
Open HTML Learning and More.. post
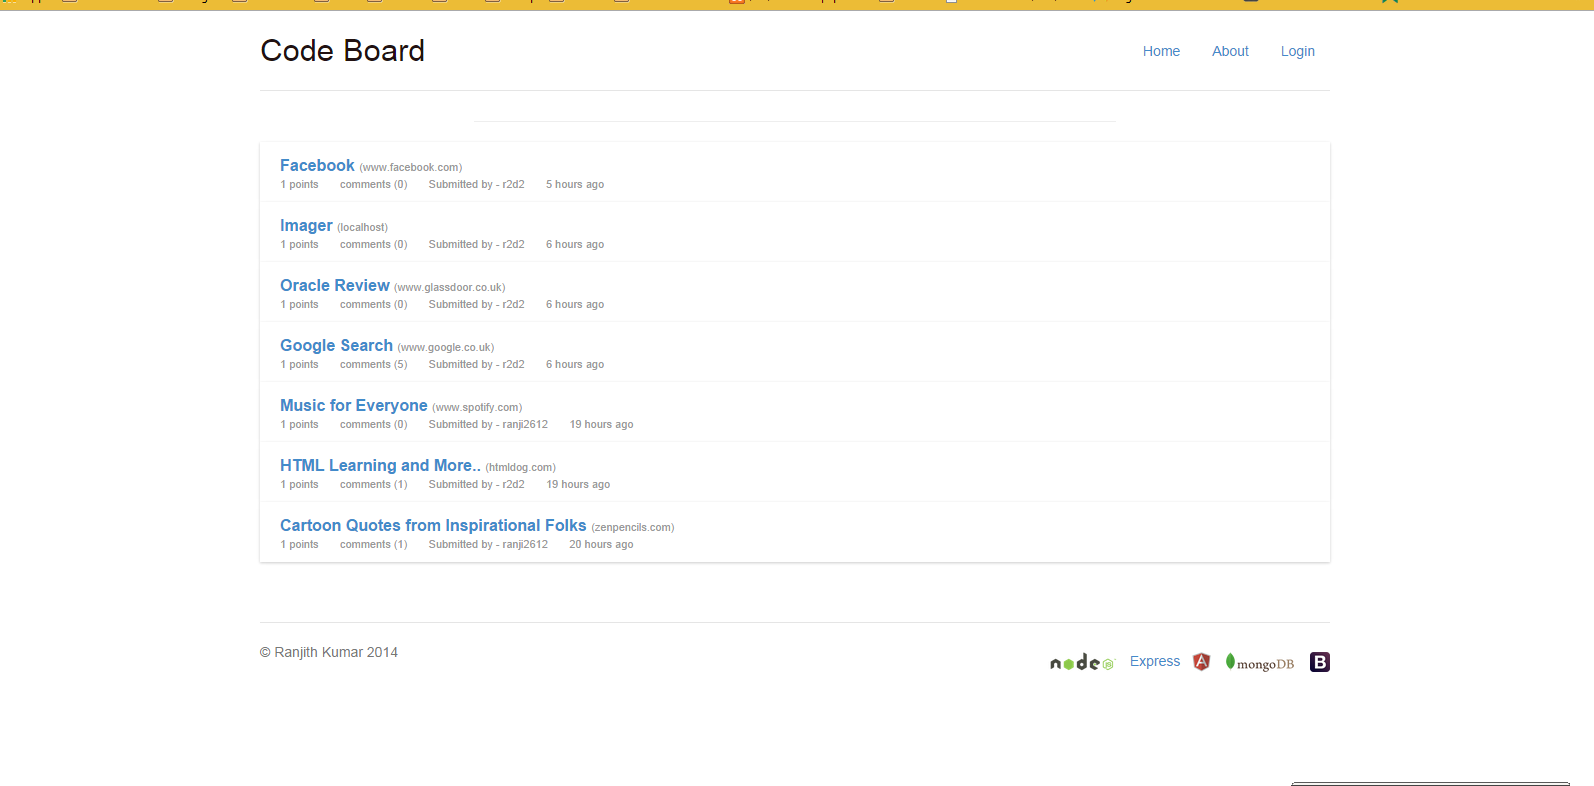click(380, 465)
